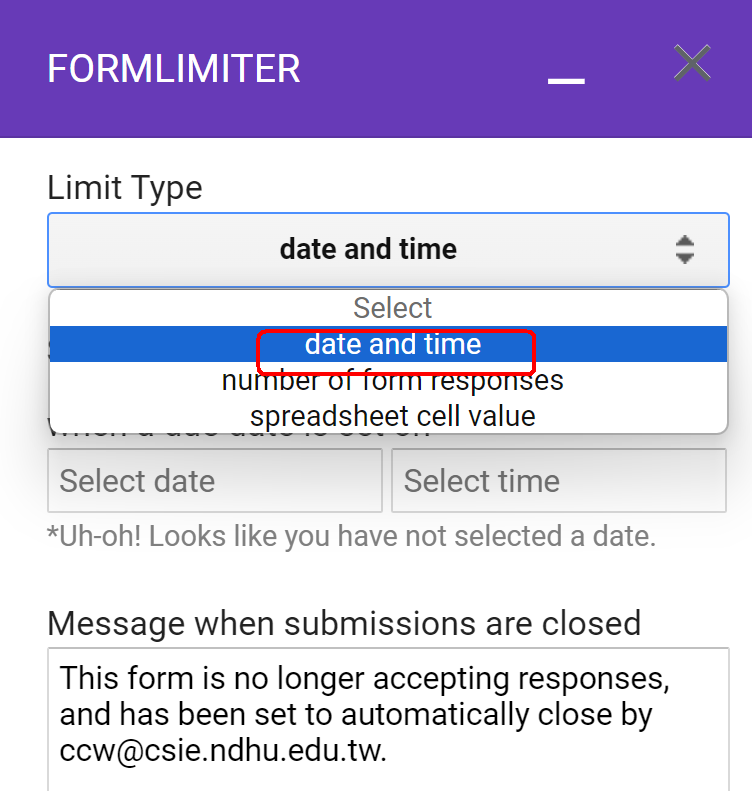Choose the blank 'Select' placeholder option
The width and height of the screenshot is (752, 791).
pyautogui.click(x=392, y=308)
